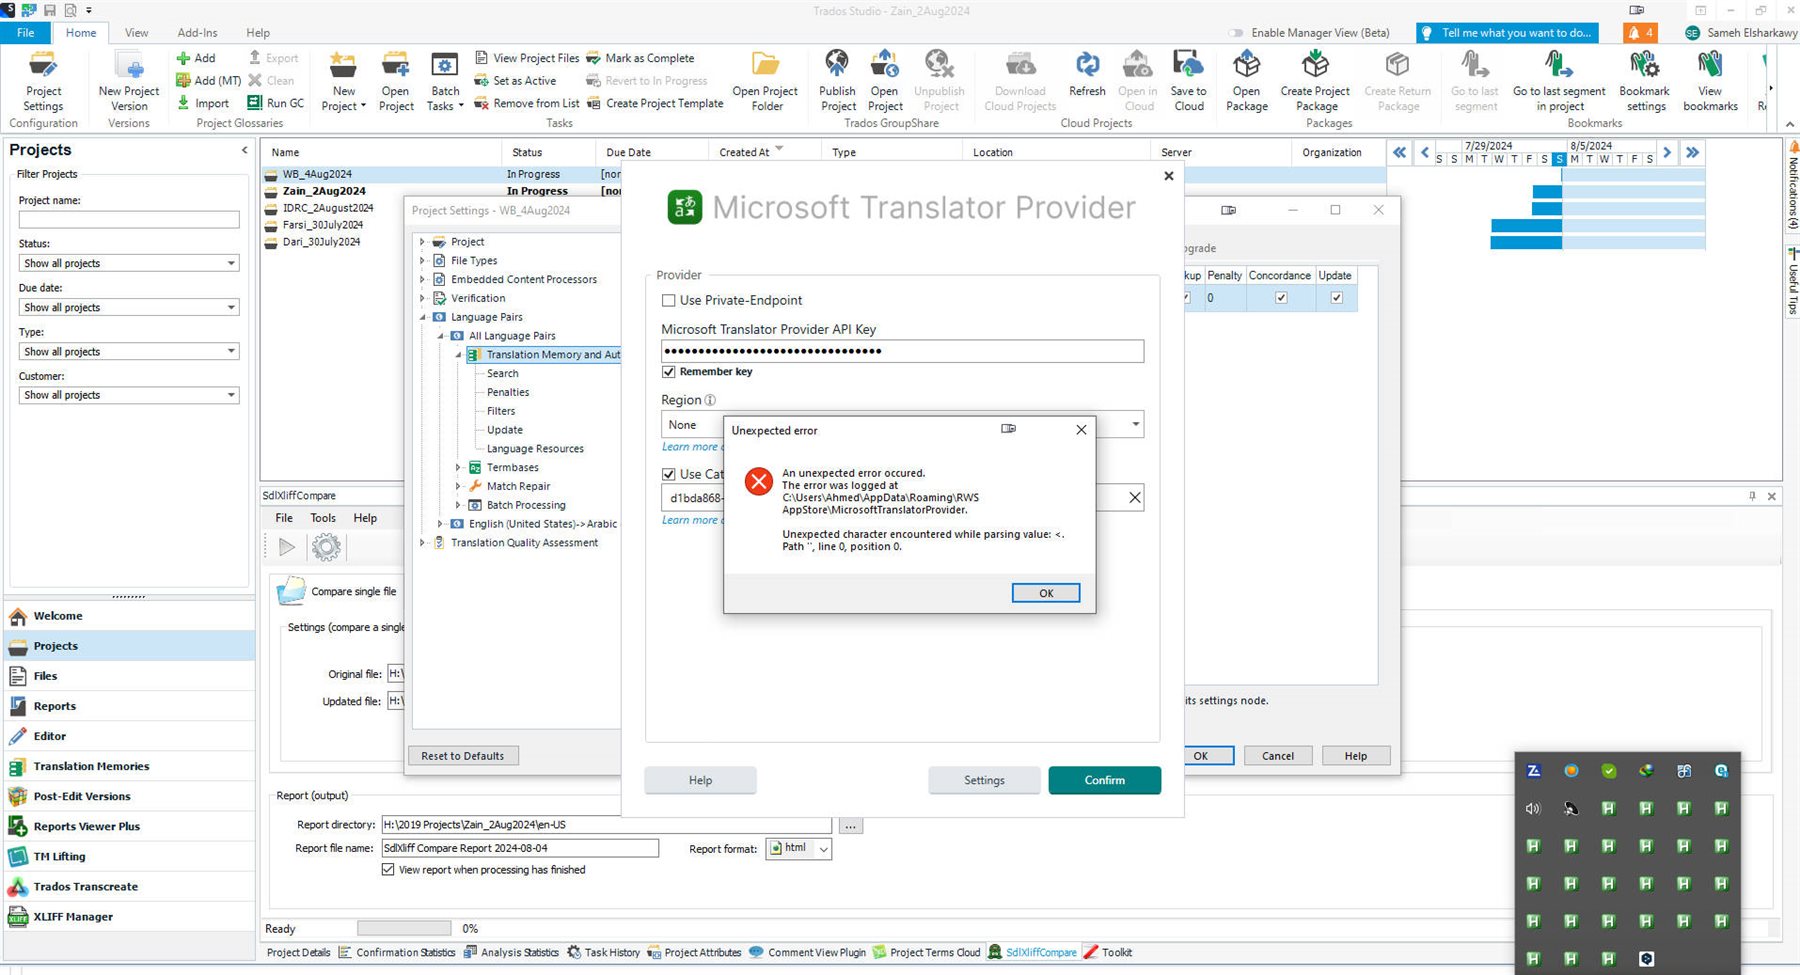Open Translation Memories view
This screenshot has width=1800, height=975.
tap(91, 767)
